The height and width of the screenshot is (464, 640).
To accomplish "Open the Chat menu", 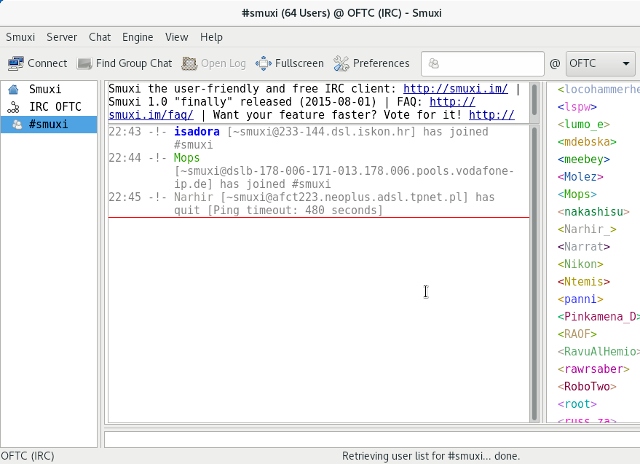I will tap(100, 37).
